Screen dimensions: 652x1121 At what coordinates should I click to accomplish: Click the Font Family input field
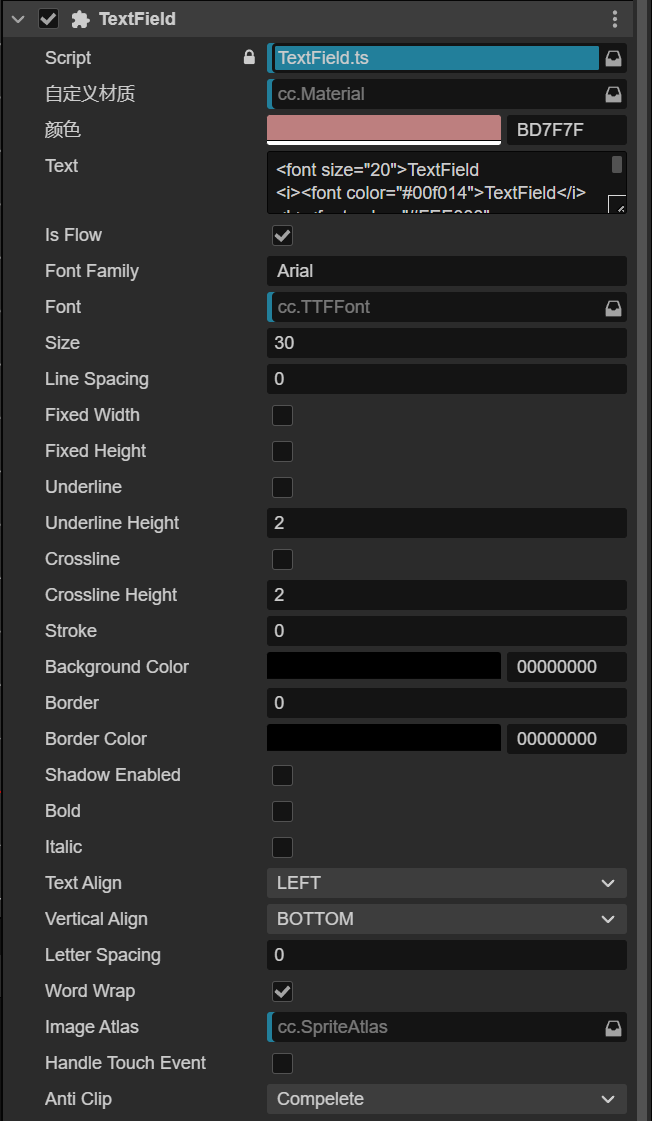coord(446,271)
